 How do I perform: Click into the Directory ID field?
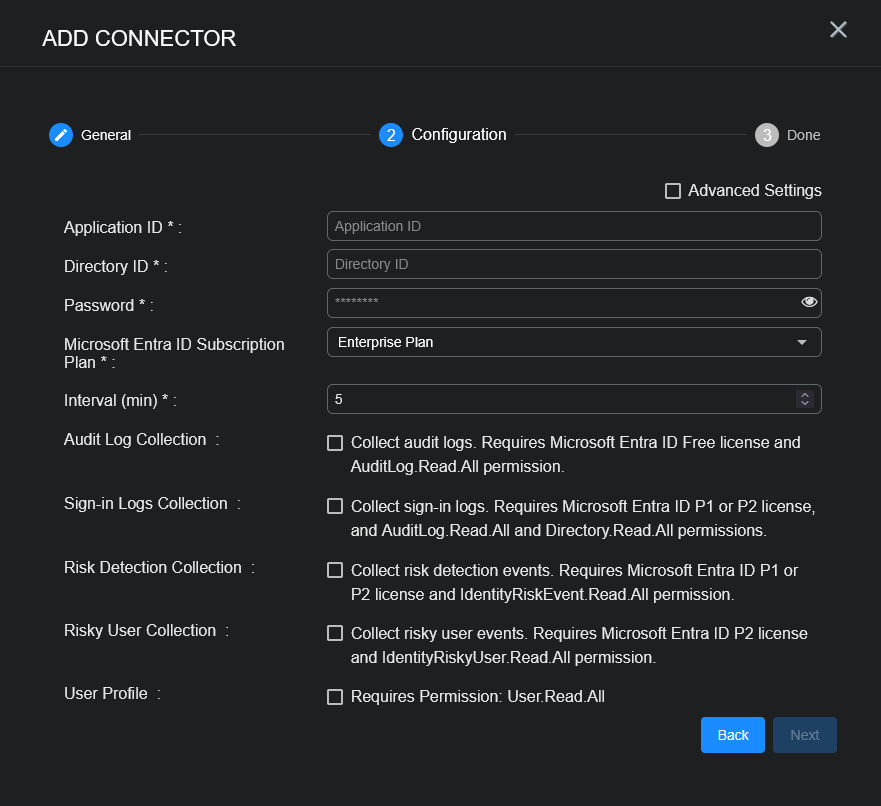[x=573, y=264]
